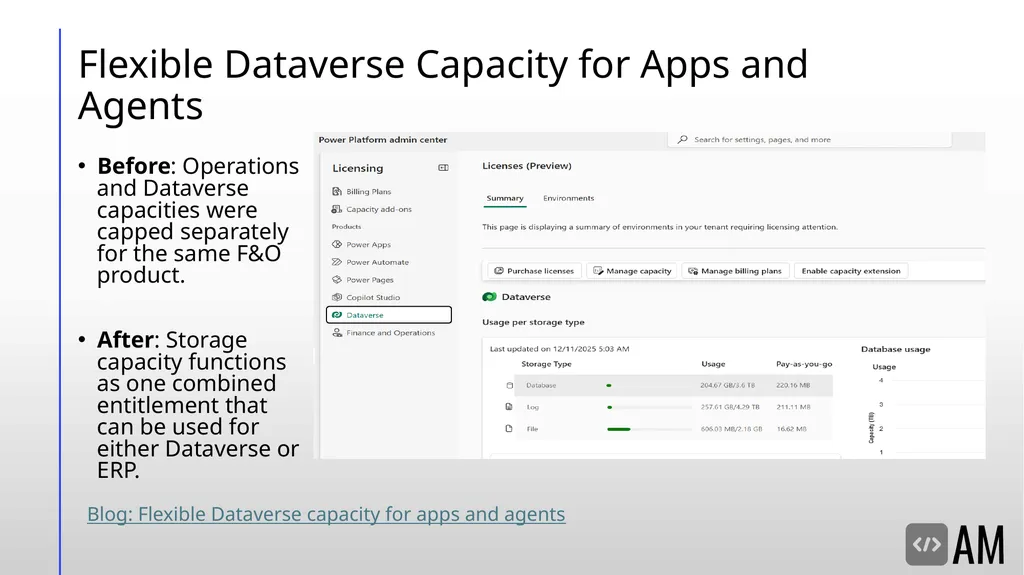
Task: Click the Power Apps product icon
Action: 337,244
